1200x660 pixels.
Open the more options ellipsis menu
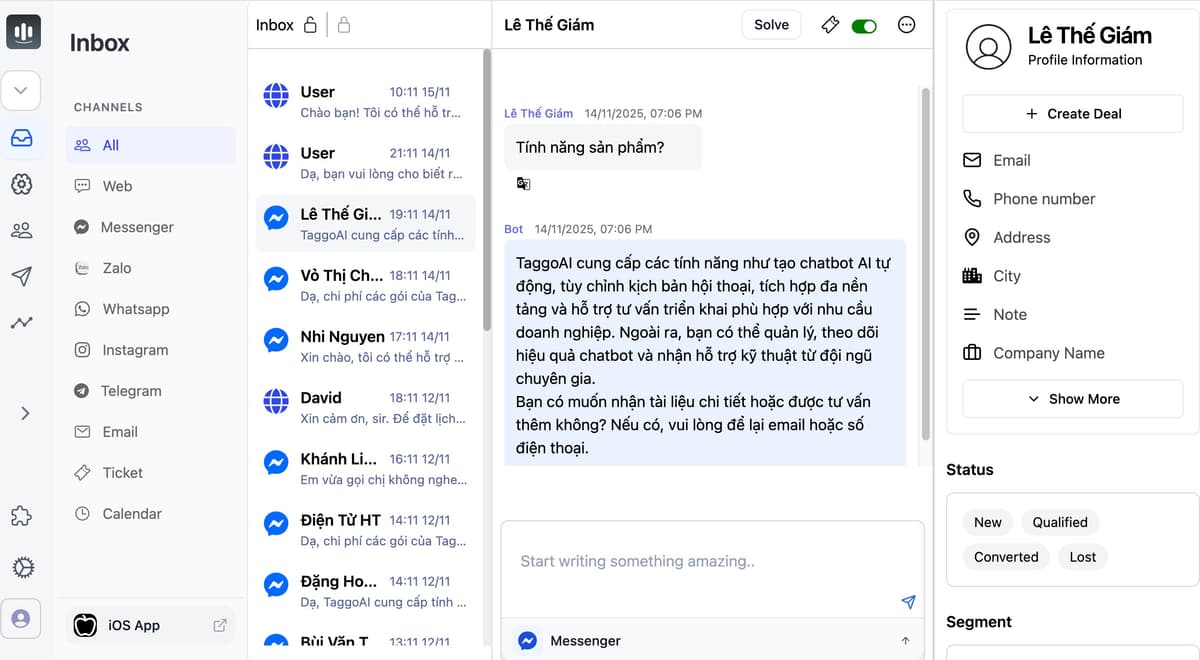point(907,25)
